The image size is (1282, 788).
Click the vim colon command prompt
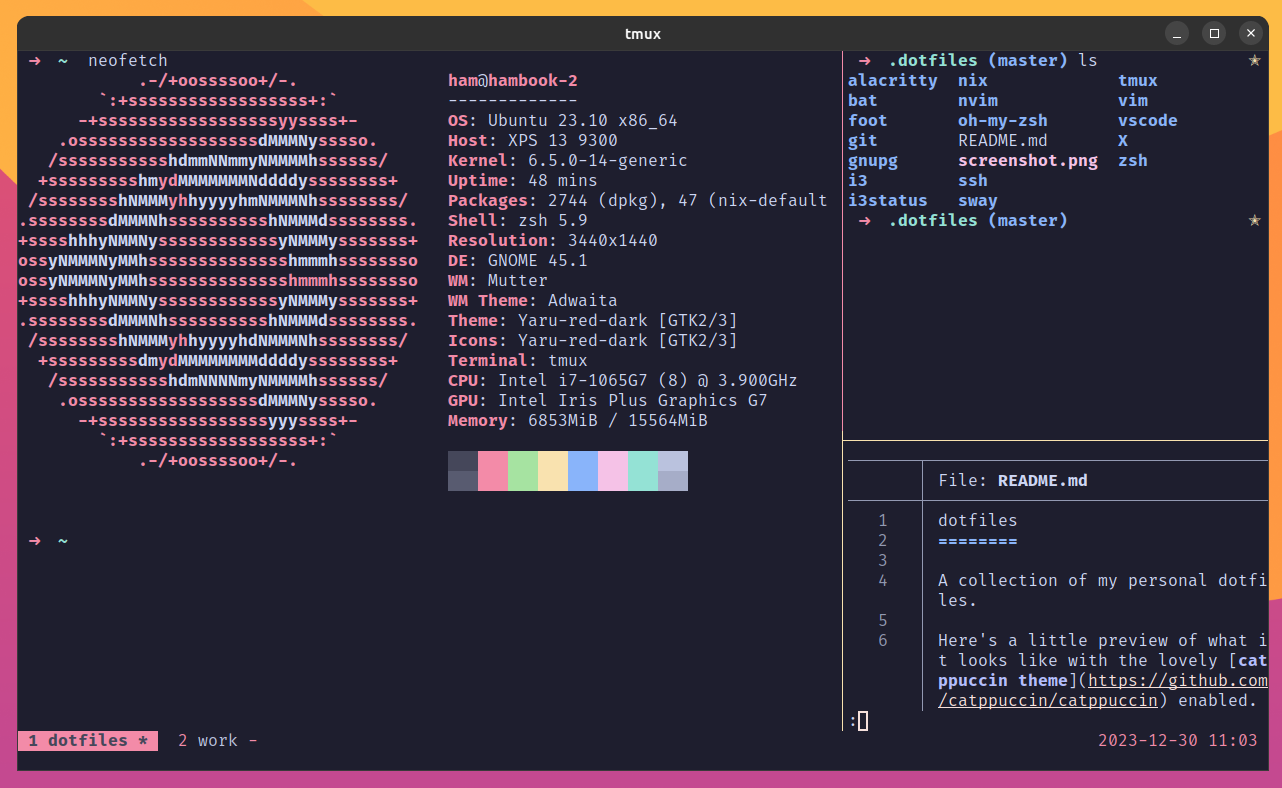click(855, 720)
